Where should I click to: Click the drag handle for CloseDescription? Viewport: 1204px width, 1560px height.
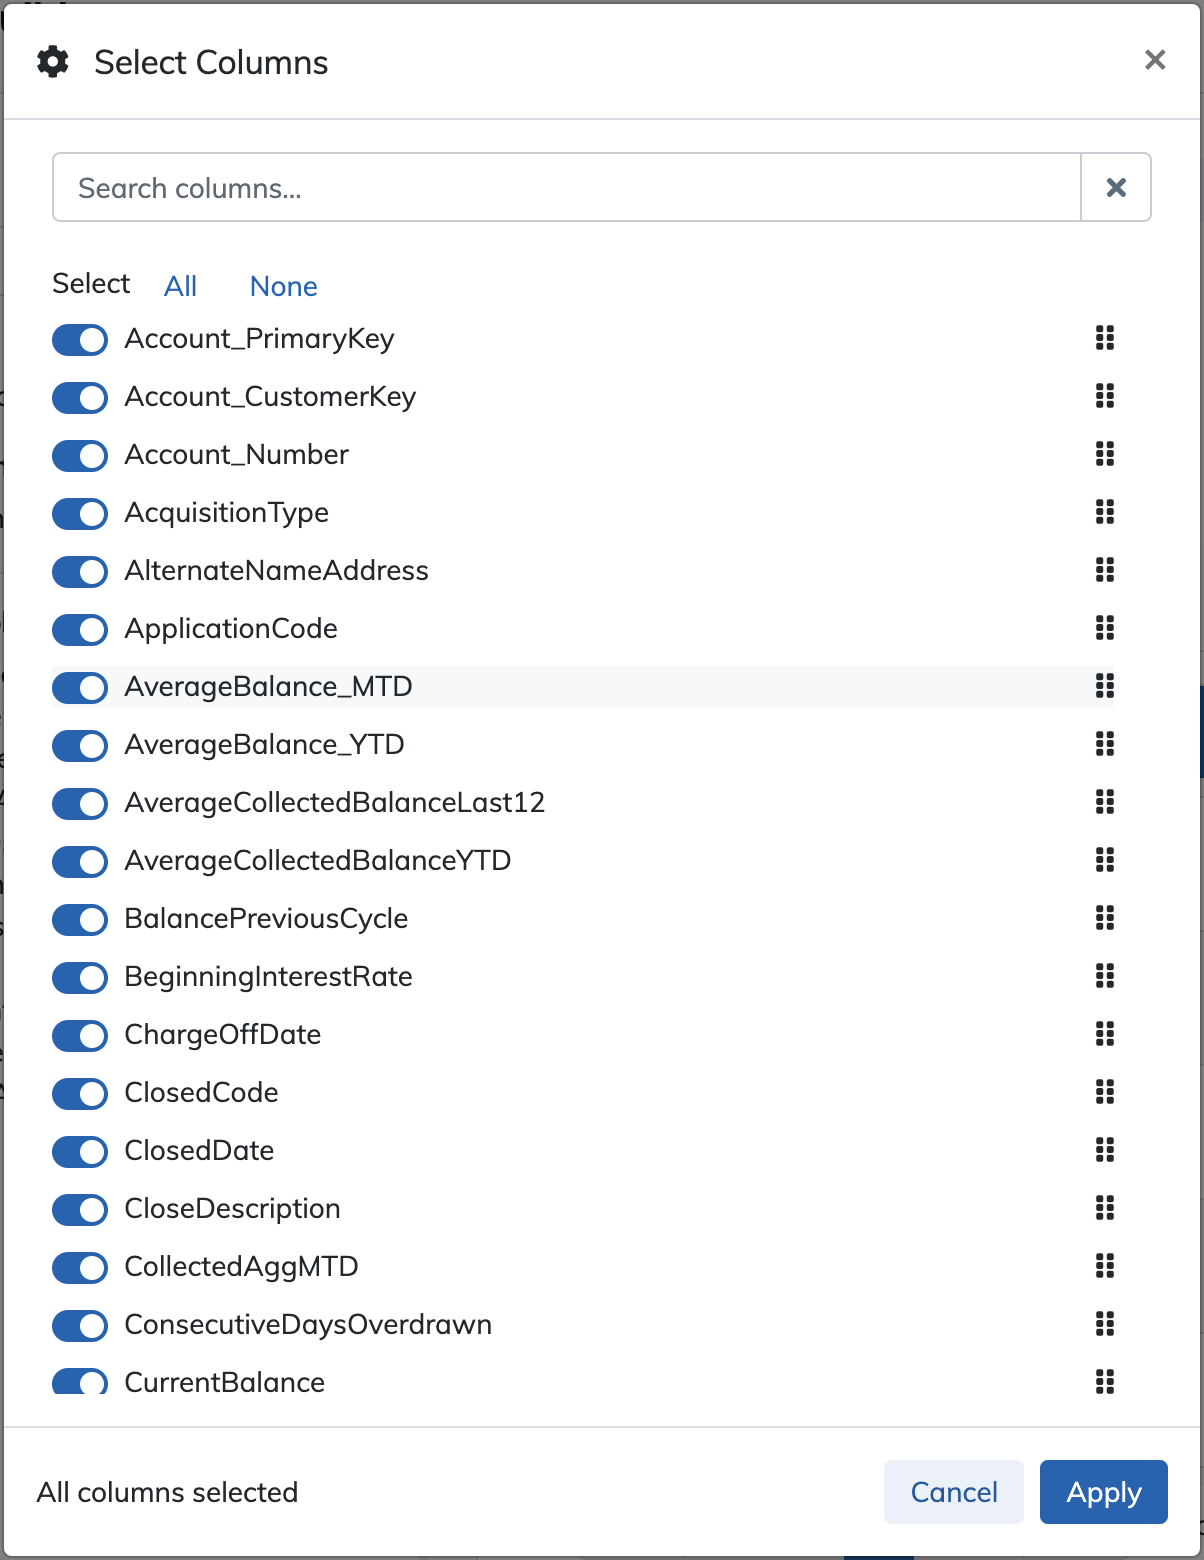point(1104,1209)
